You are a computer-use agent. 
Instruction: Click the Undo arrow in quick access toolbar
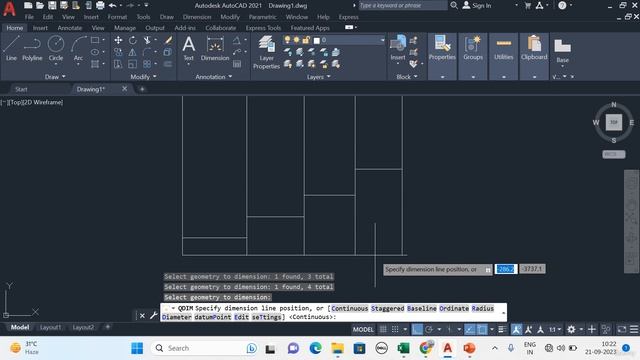click(113, 5)
